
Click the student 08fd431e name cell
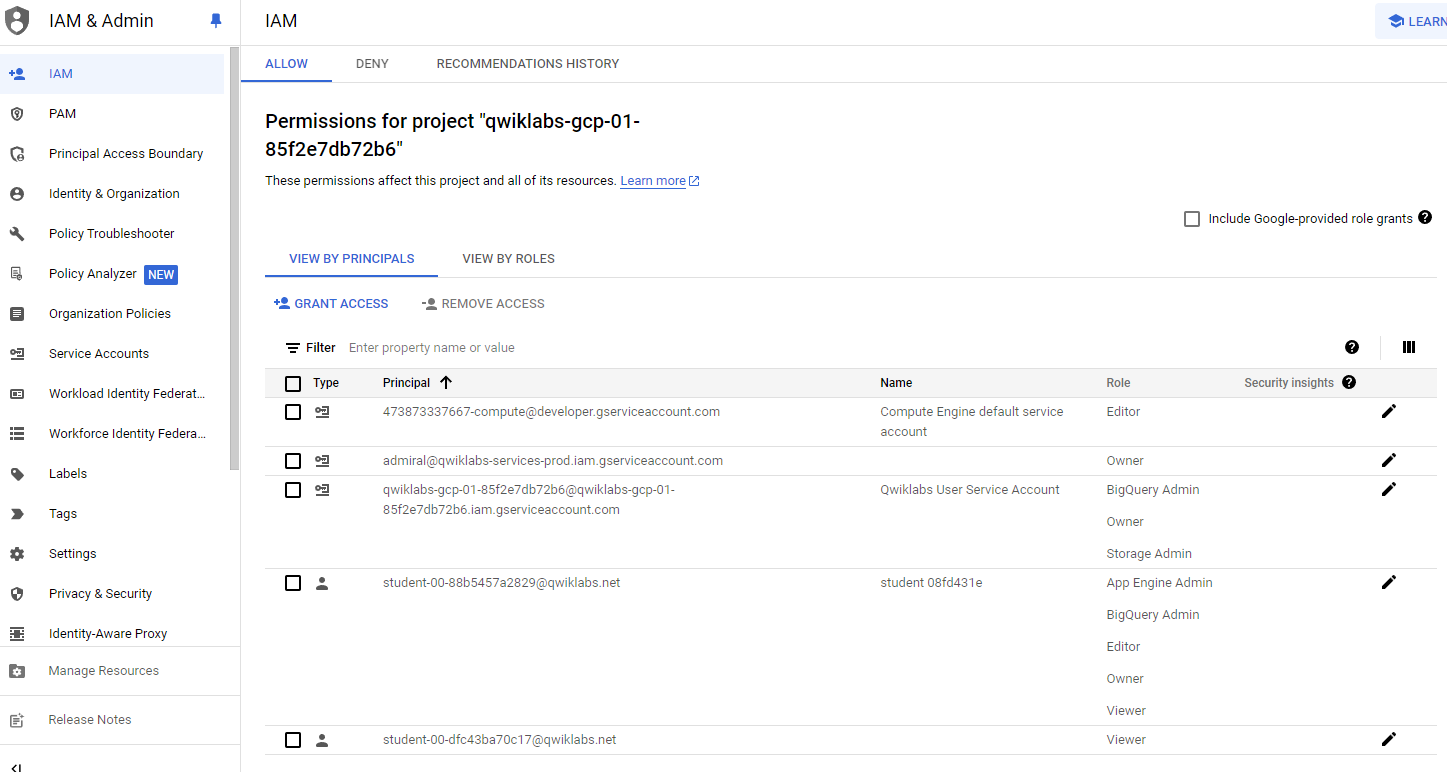point(931,583)
